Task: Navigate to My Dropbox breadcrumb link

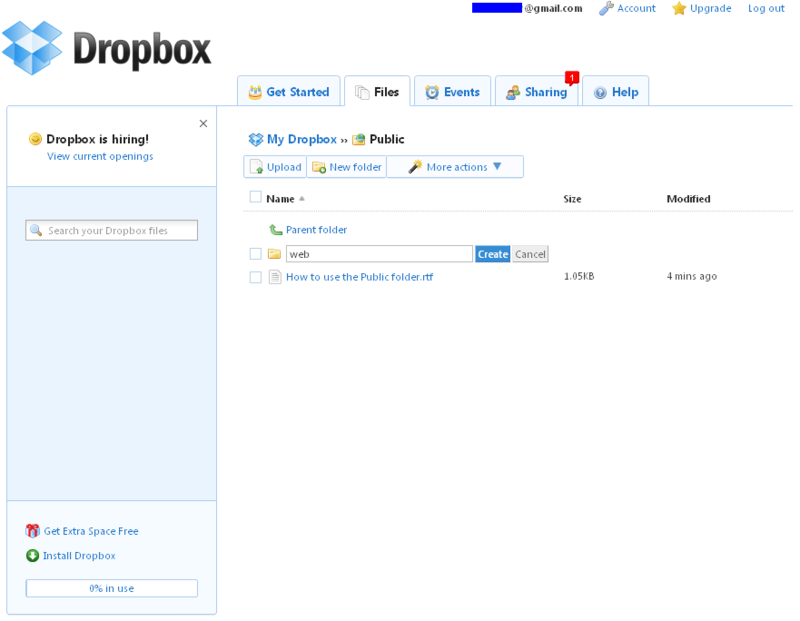Action: pyautogui.click(x=302, y=139)
